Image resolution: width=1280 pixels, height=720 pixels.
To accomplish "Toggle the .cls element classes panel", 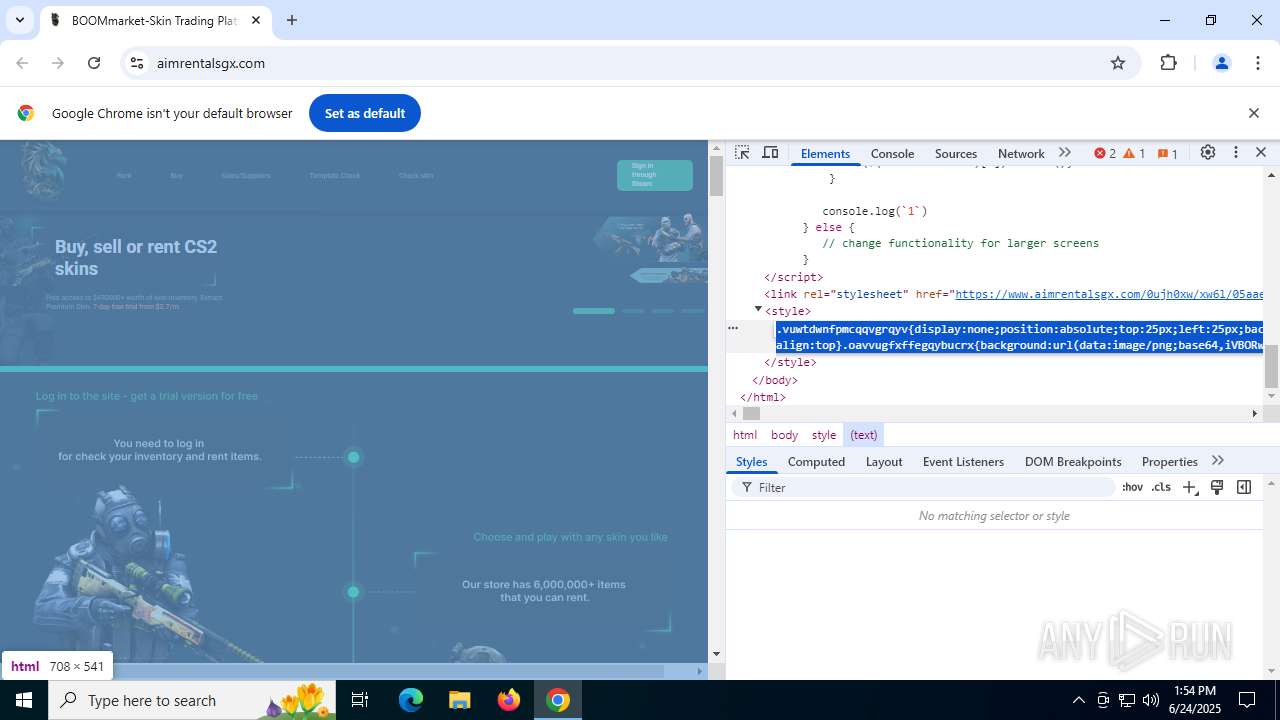I will coord(1161,487).
